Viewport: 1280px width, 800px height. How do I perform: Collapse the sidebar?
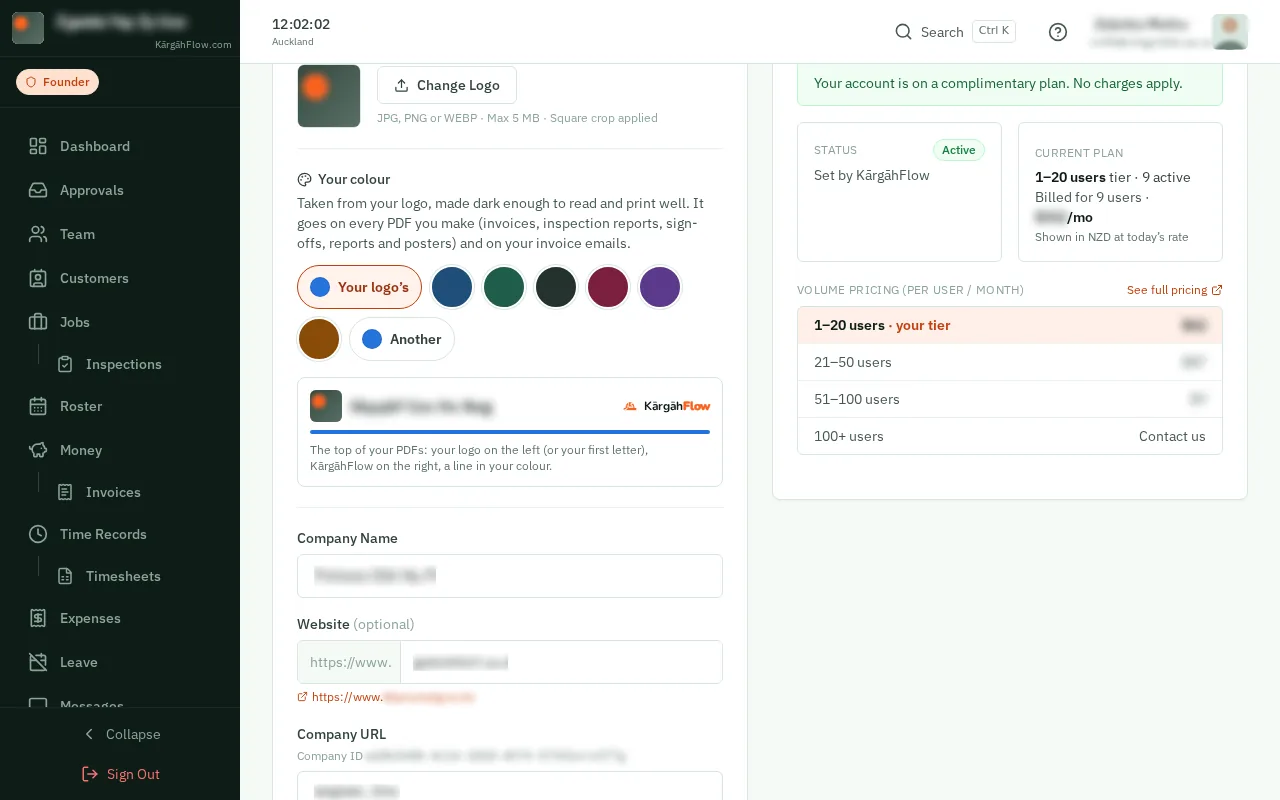(x=120, y=734)
